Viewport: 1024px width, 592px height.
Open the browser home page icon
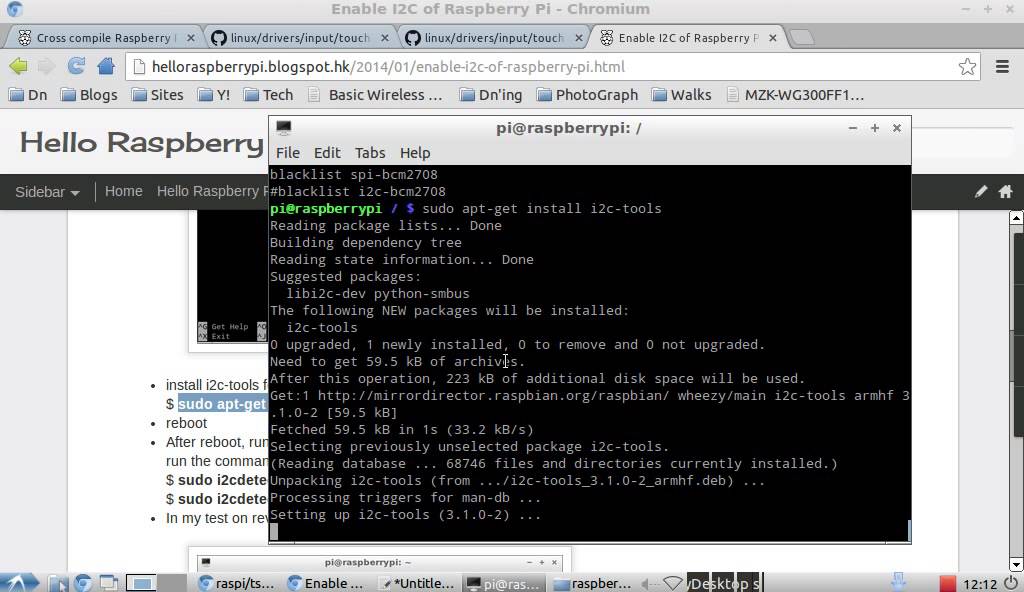pos(106,66)
